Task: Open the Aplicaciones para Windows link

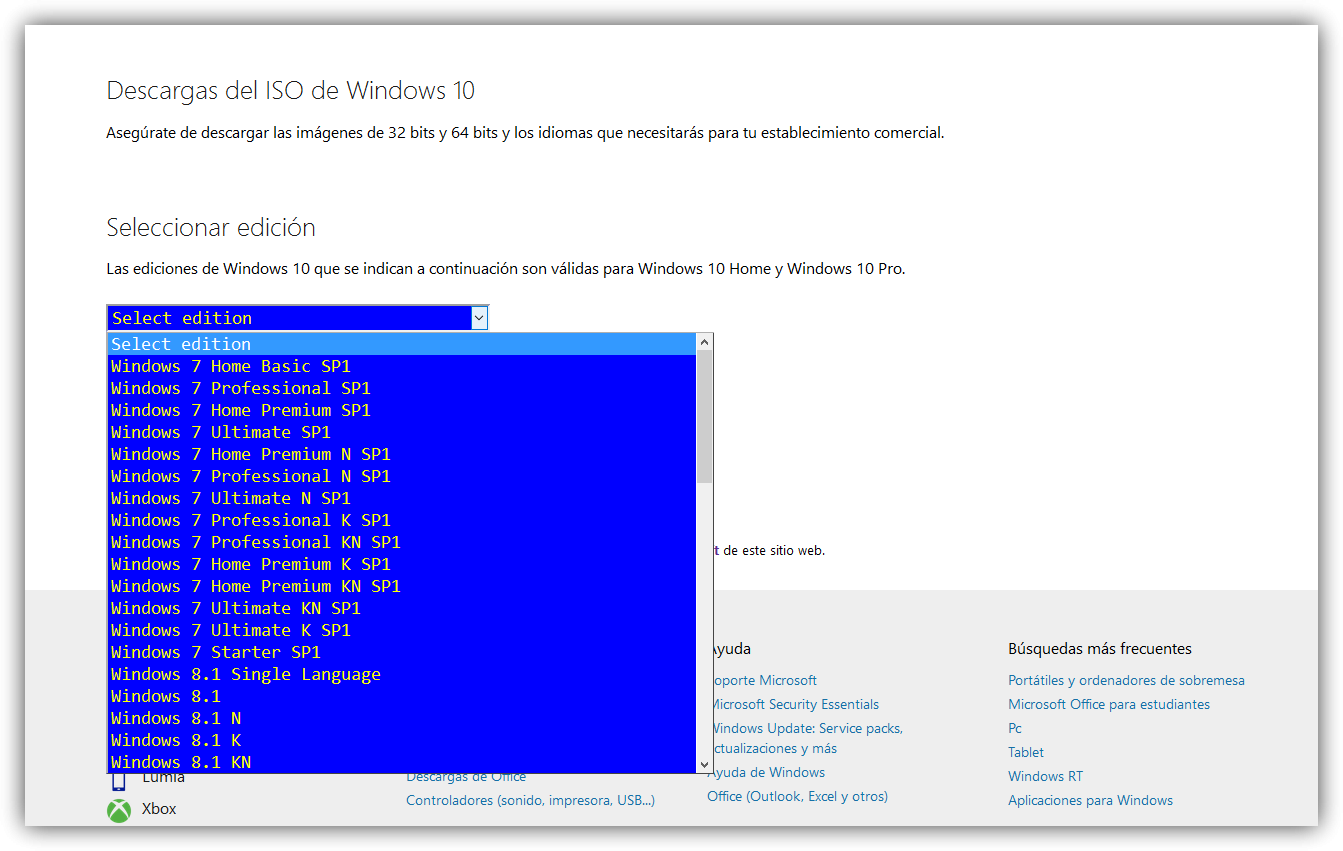Action: (1091, 800)
